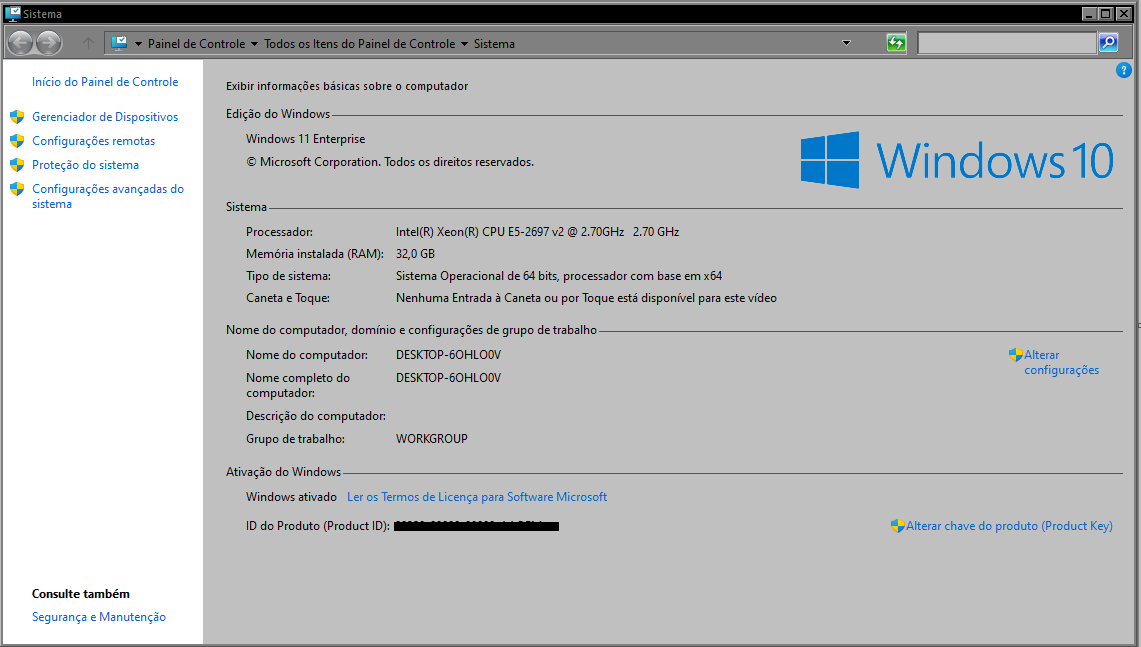Click the computer icon in the address bar
Viewport: 1141px width, 647px height.
(x=119, y=43)
